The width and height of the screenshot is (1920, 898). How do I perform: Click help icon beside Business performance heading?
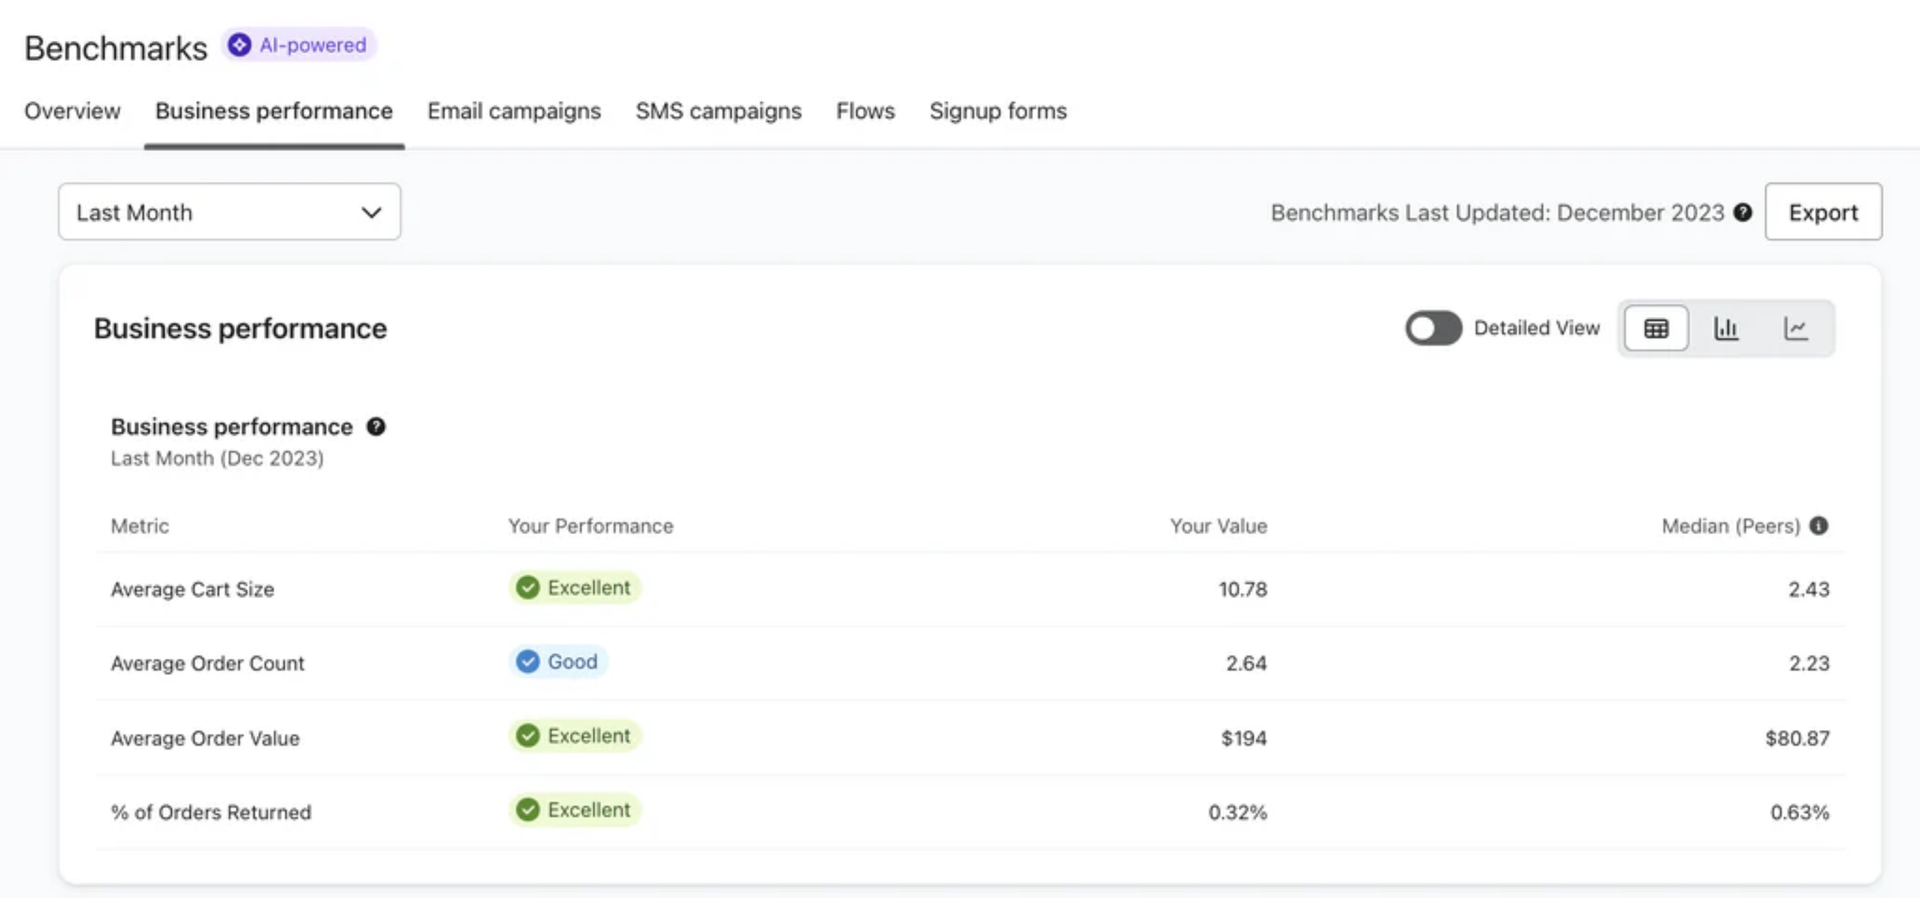pyautogui.click(x=376, y=427)
